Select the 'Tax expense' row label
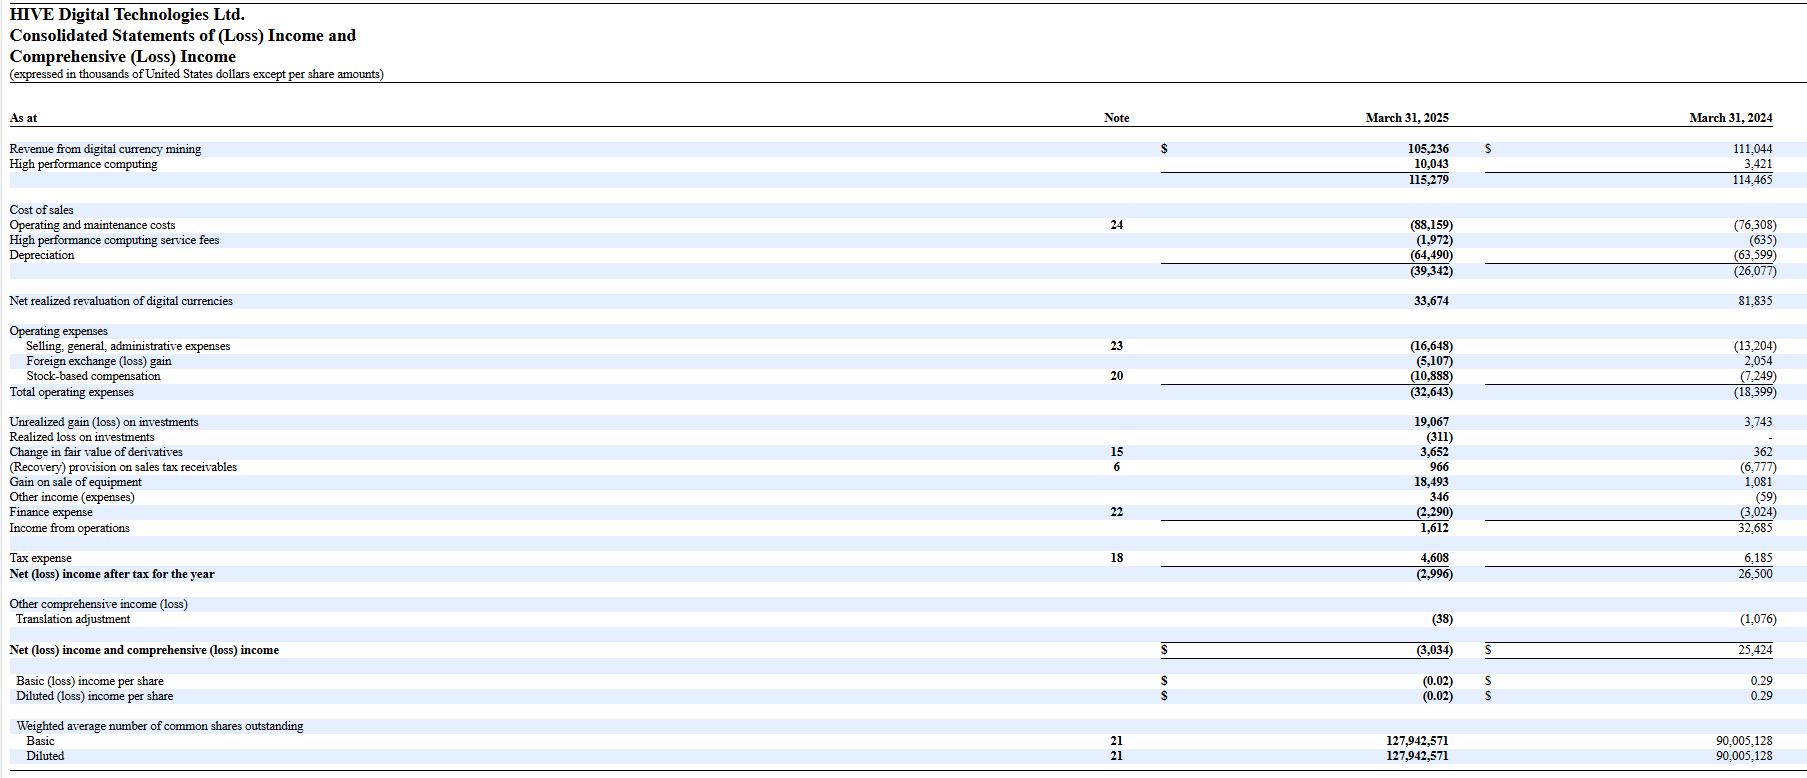Screen dimensions: 1807x778 tap(40, 558)
